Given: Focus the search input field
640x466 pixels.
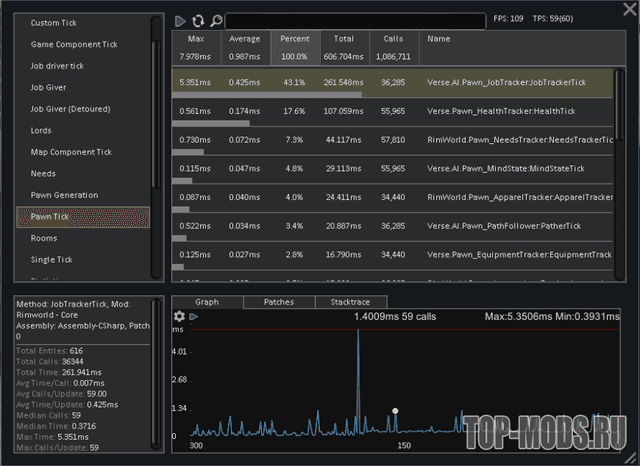Looking at the screenshot, I should [356, 21].
